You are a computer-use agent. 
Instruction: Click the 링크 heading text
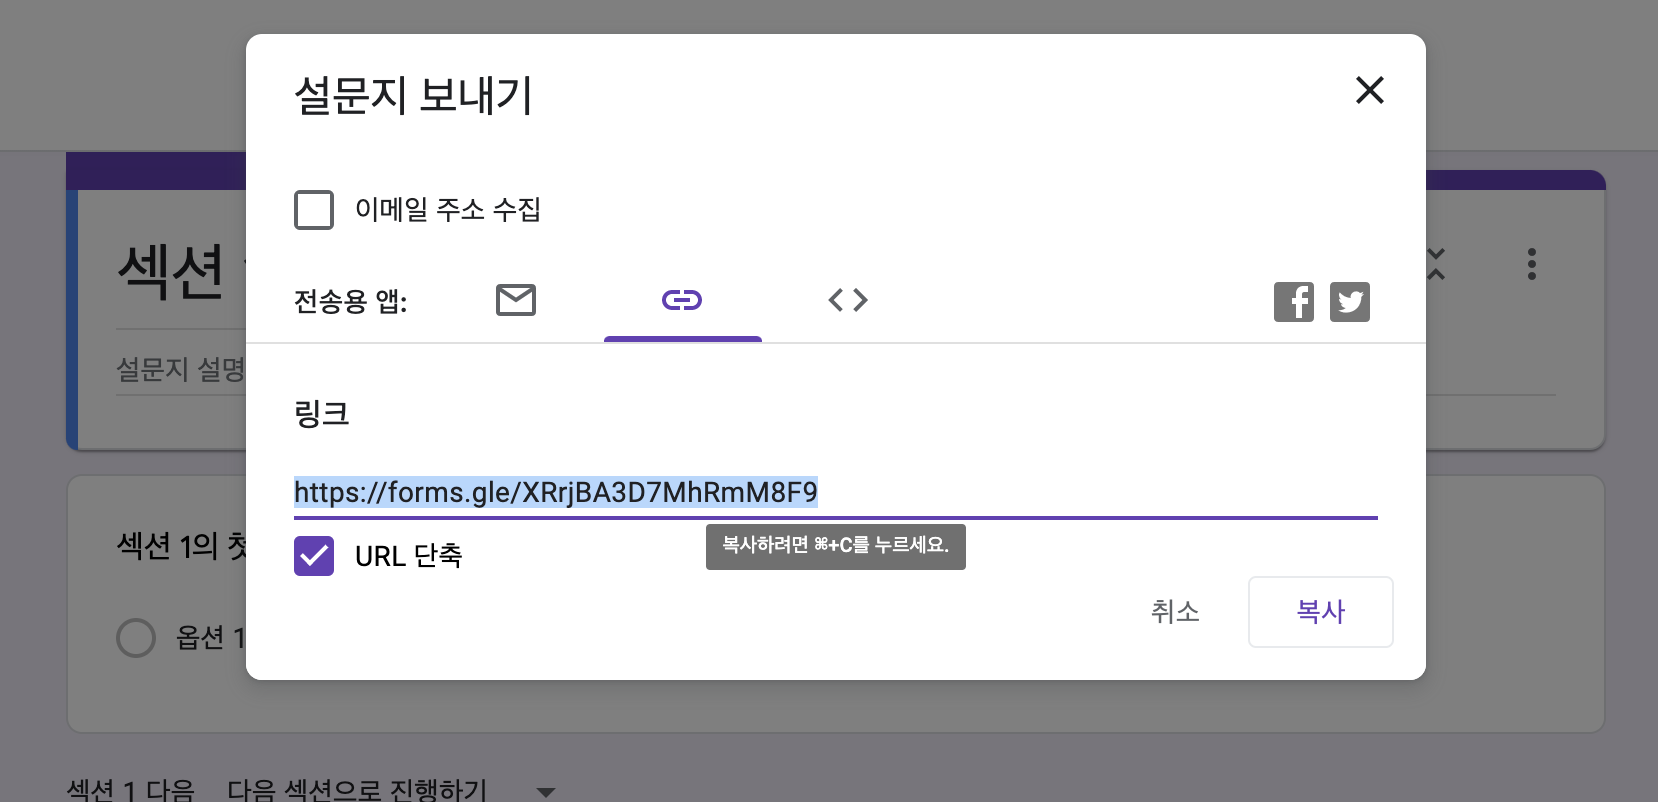click(321, 414)
